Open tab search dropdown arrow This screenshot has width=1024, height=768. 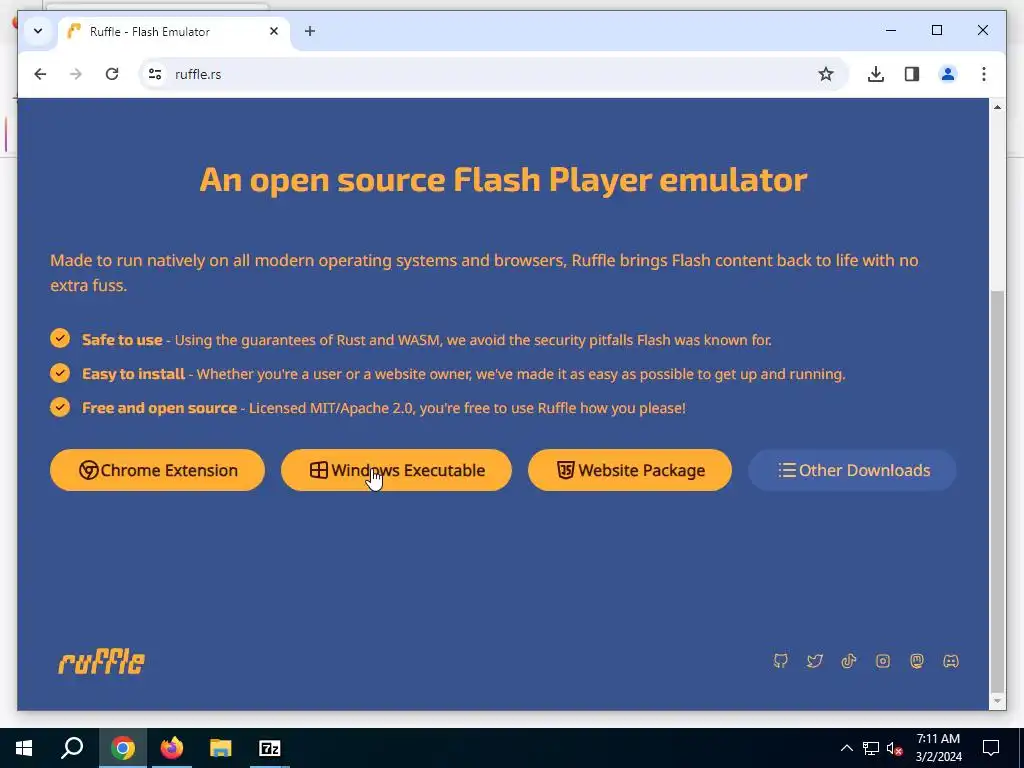click(x=38, y=31)
